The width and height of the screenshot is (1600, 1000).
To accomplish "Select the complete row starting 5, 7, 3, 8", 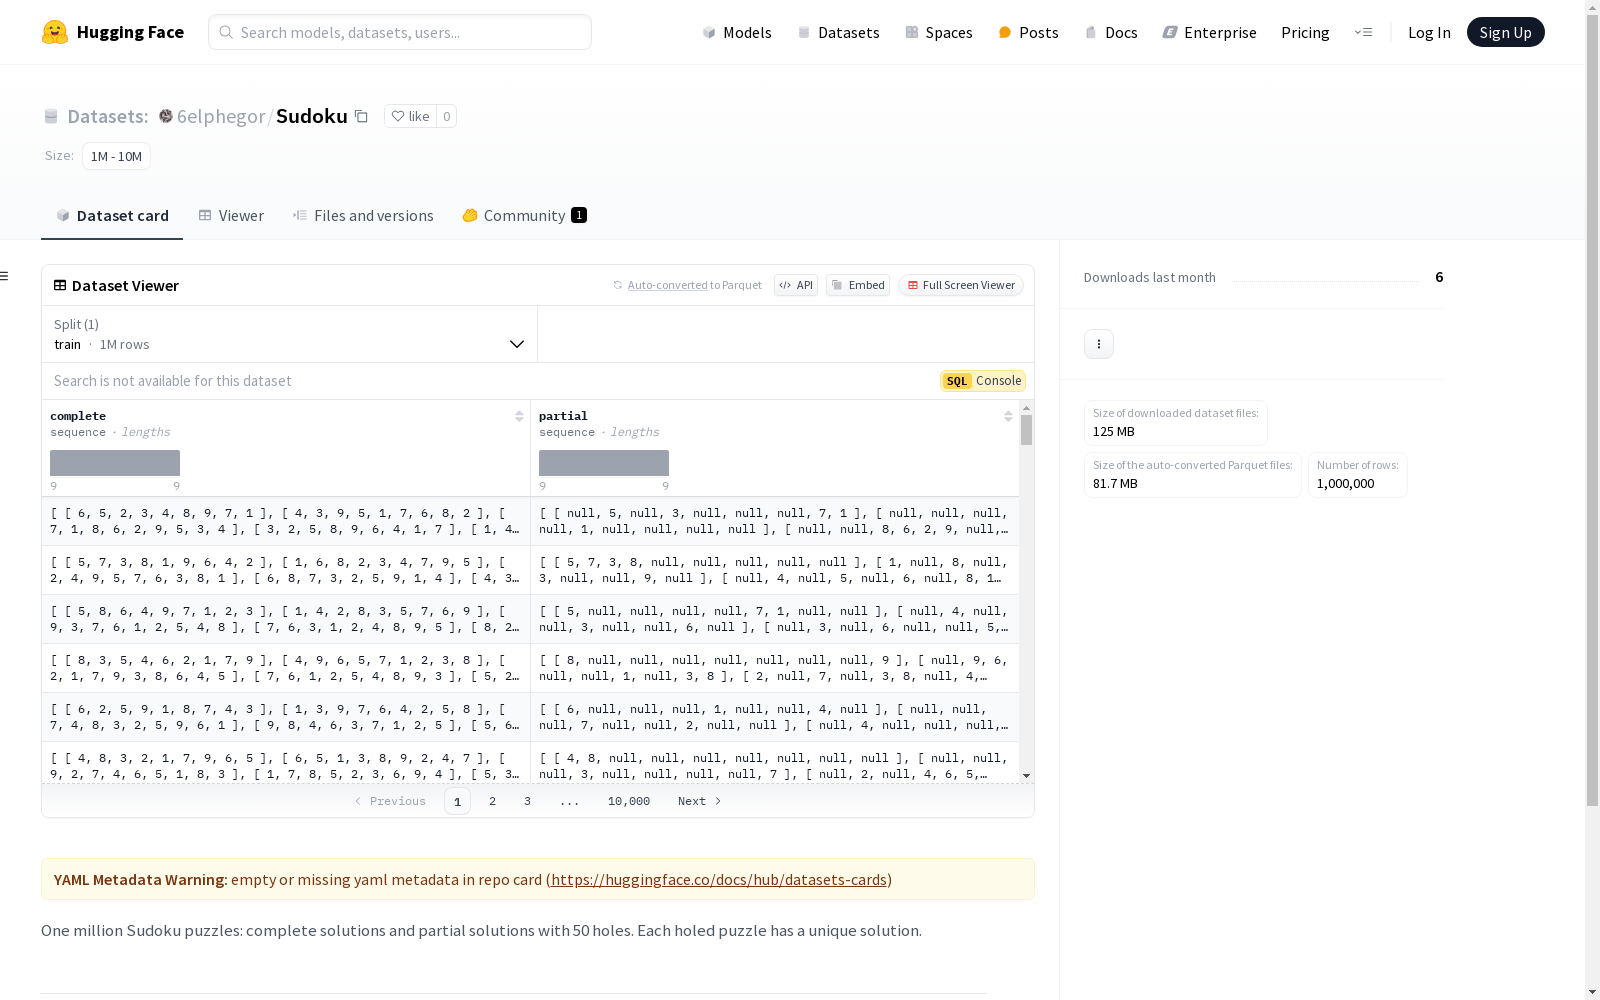I will (286, 570).
